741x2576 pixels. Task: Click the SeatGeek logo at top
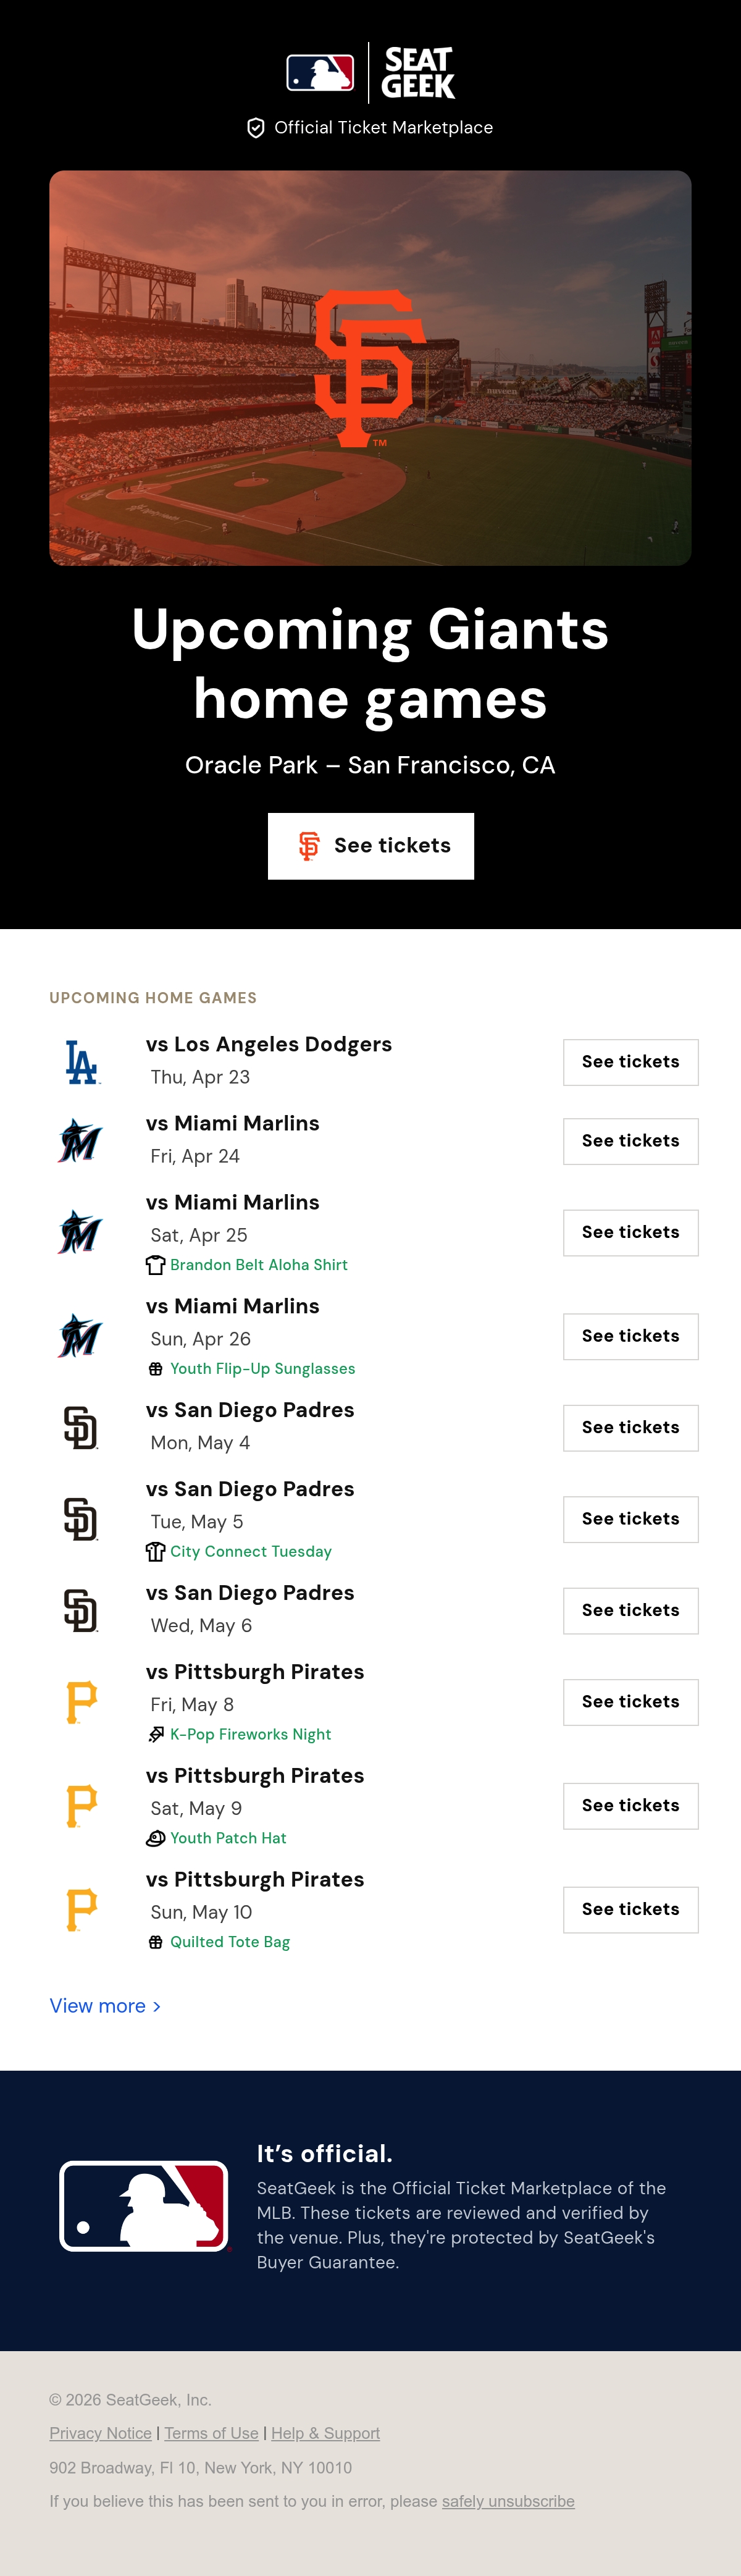418,73
